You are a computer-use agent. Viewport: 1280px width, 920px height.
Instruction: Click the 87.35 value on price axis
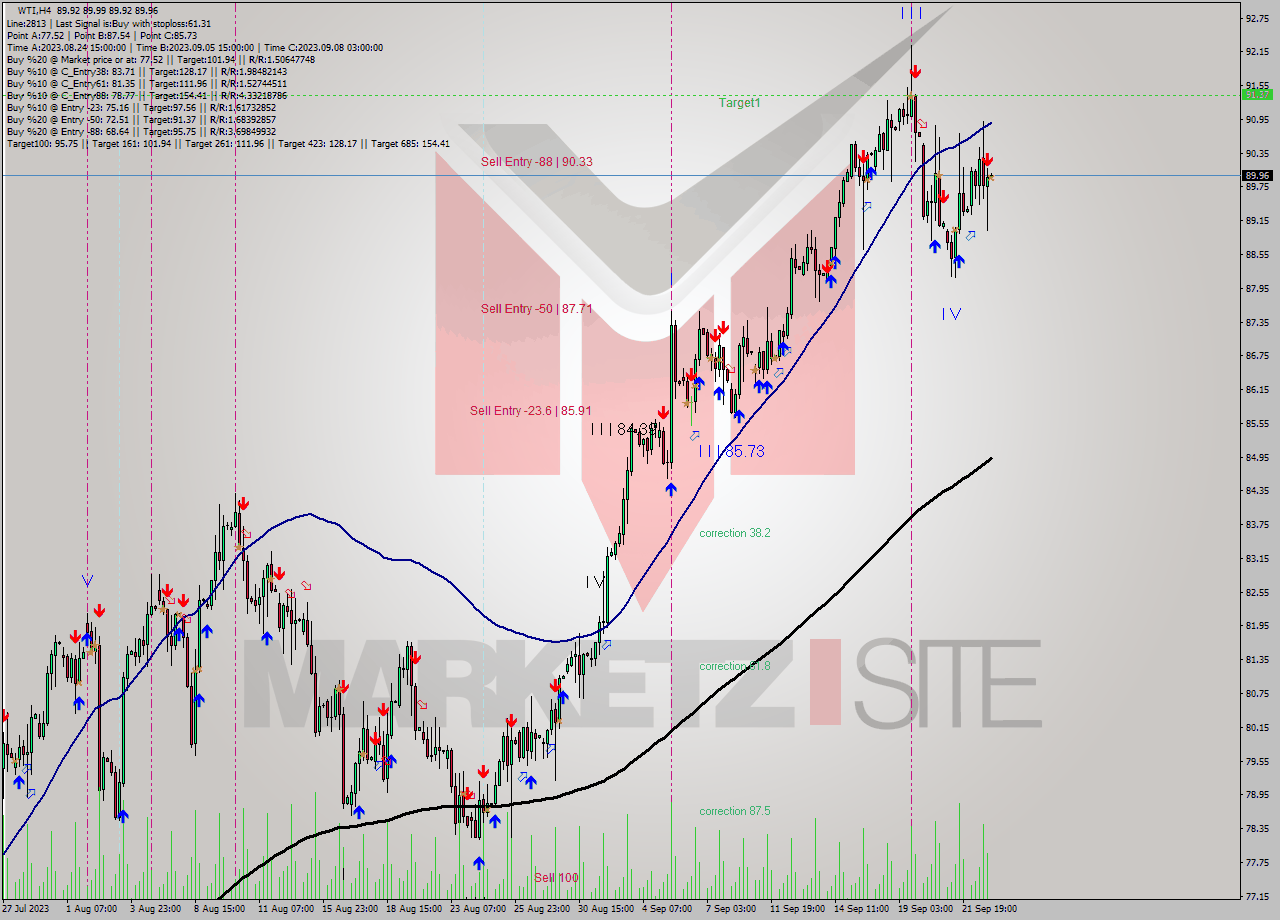pos(1256,323)
